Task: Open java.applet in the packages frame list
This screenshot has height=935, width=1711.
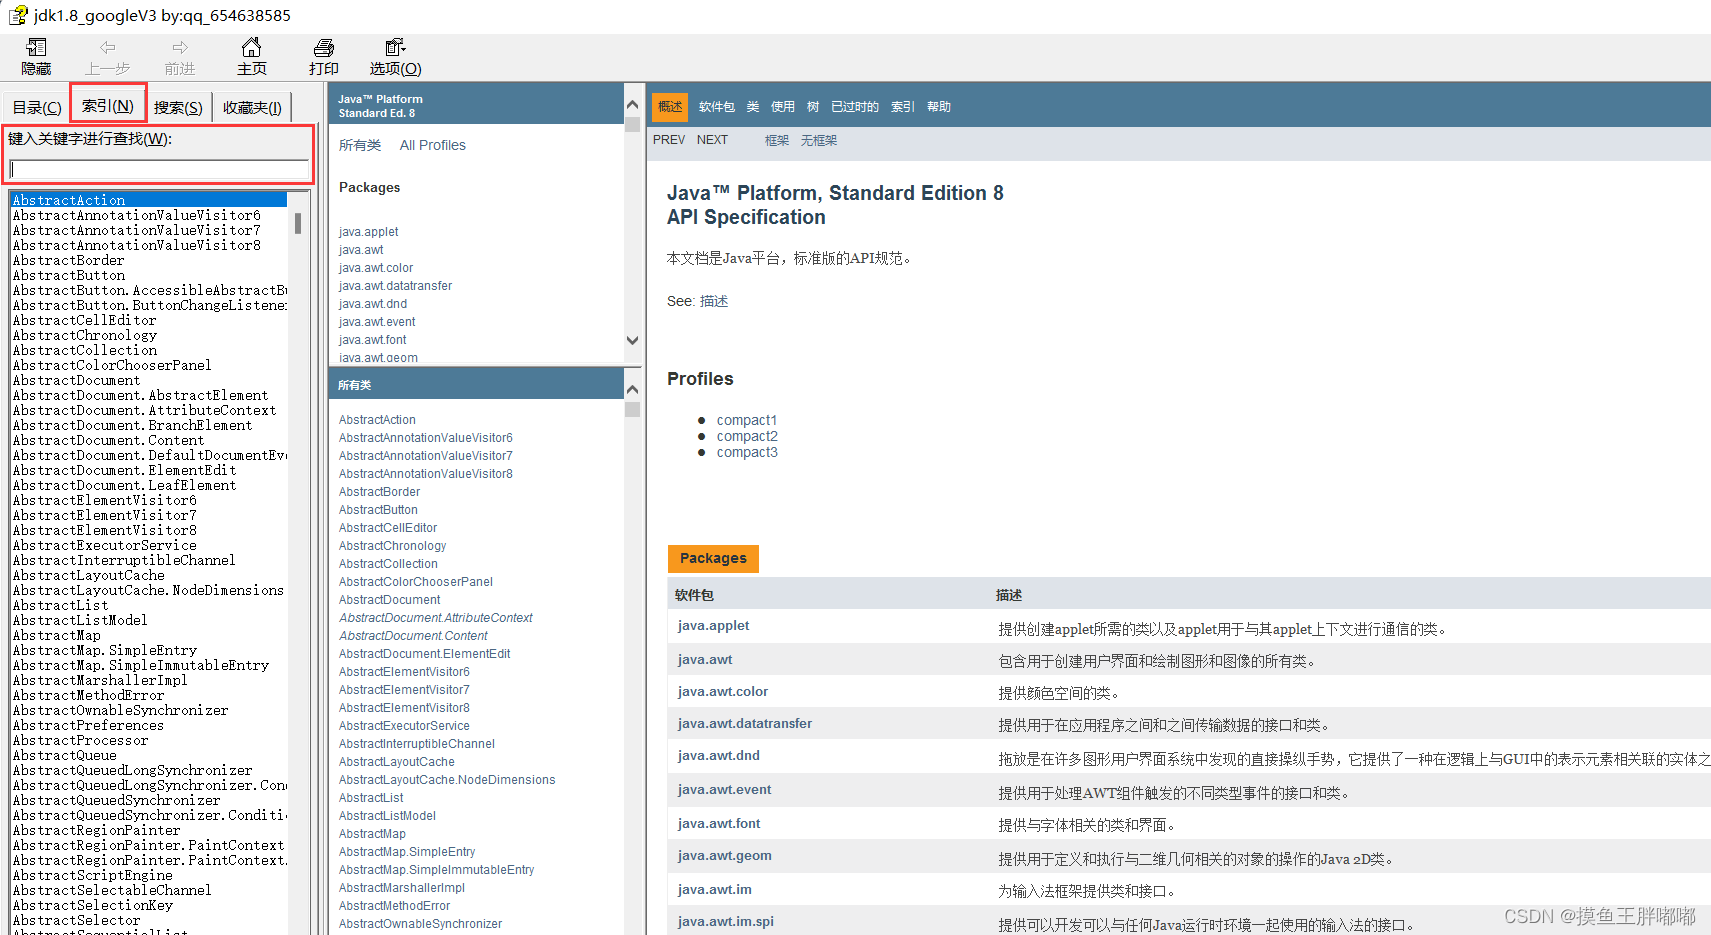Action: (x=368, y=232)
